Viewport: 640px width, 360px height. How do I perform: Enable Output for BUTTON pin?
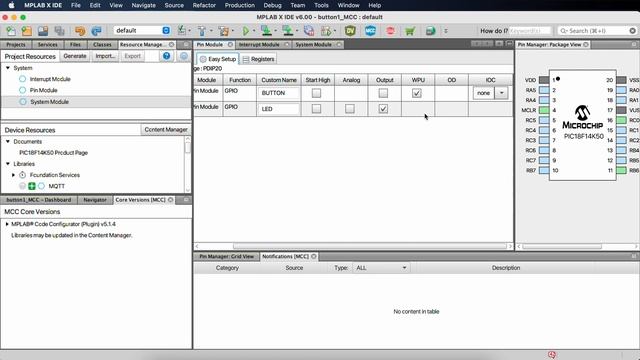pos(383,93)
